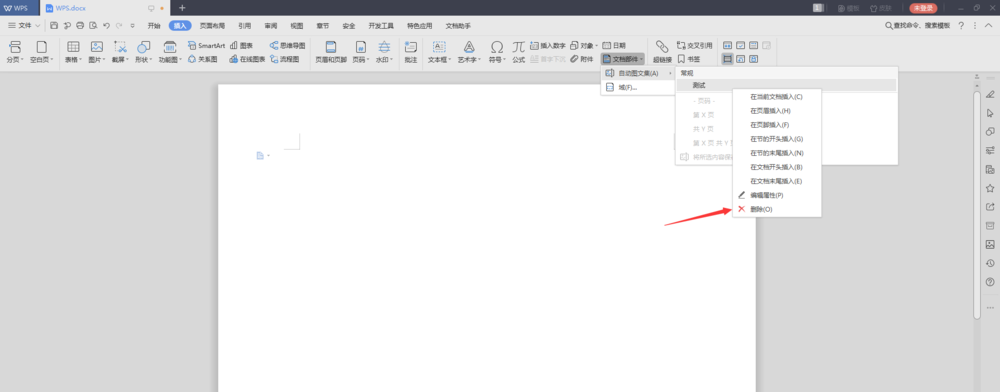The width and height of the screenshot is (1000, 392).
Task: Open the 页码 page number dropdown
Action: point(361,59)
